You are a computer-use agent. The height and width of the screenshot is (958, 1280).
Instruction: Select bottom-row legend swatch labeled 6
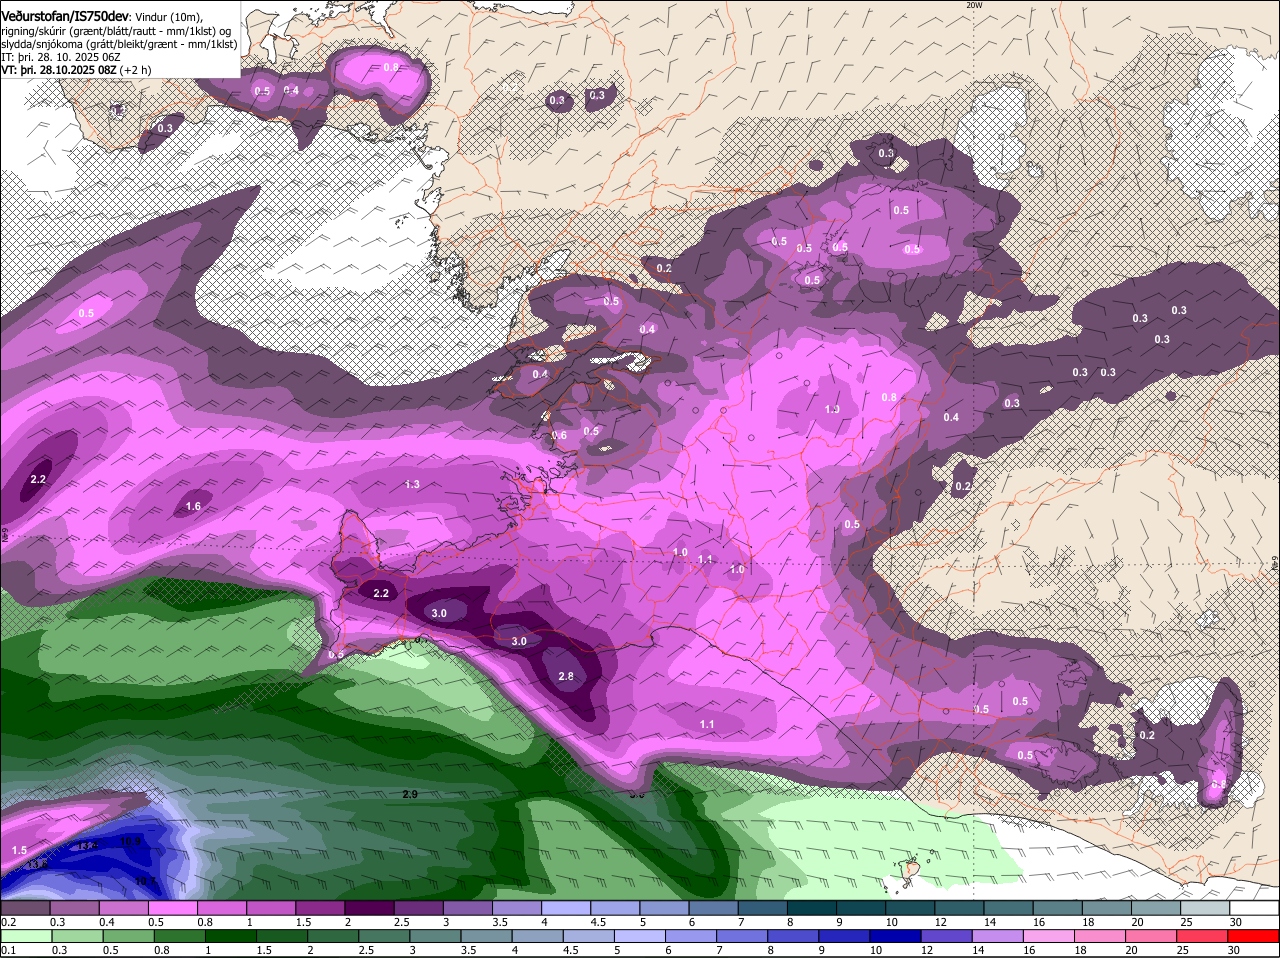pos(692,935)
